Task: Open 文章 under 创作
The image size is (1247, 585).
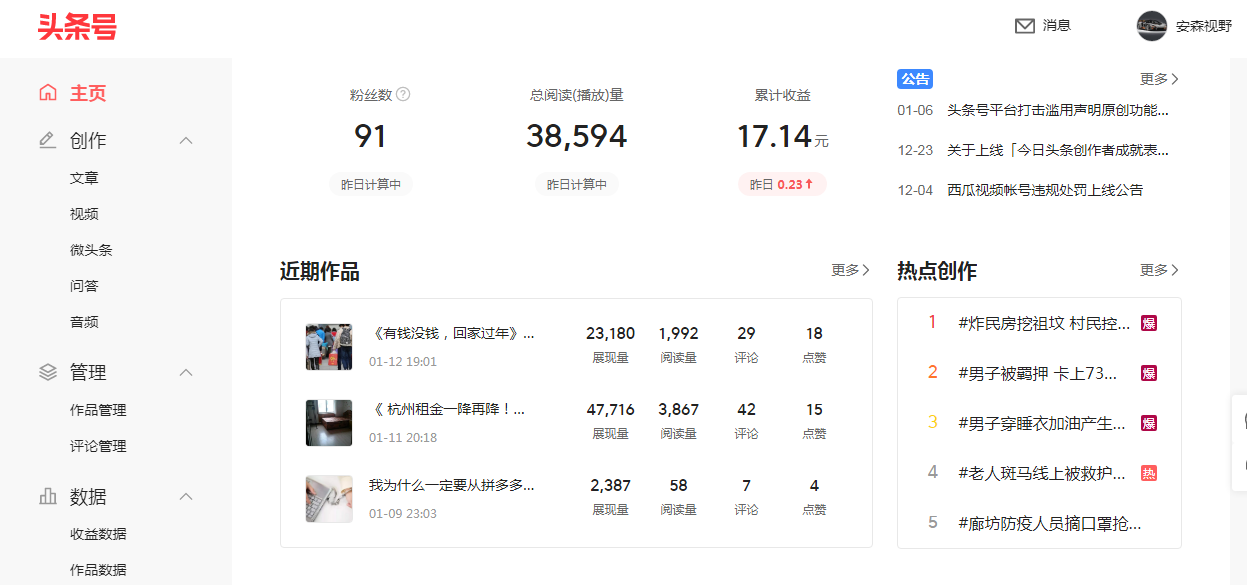Action: tap(84, 178)
